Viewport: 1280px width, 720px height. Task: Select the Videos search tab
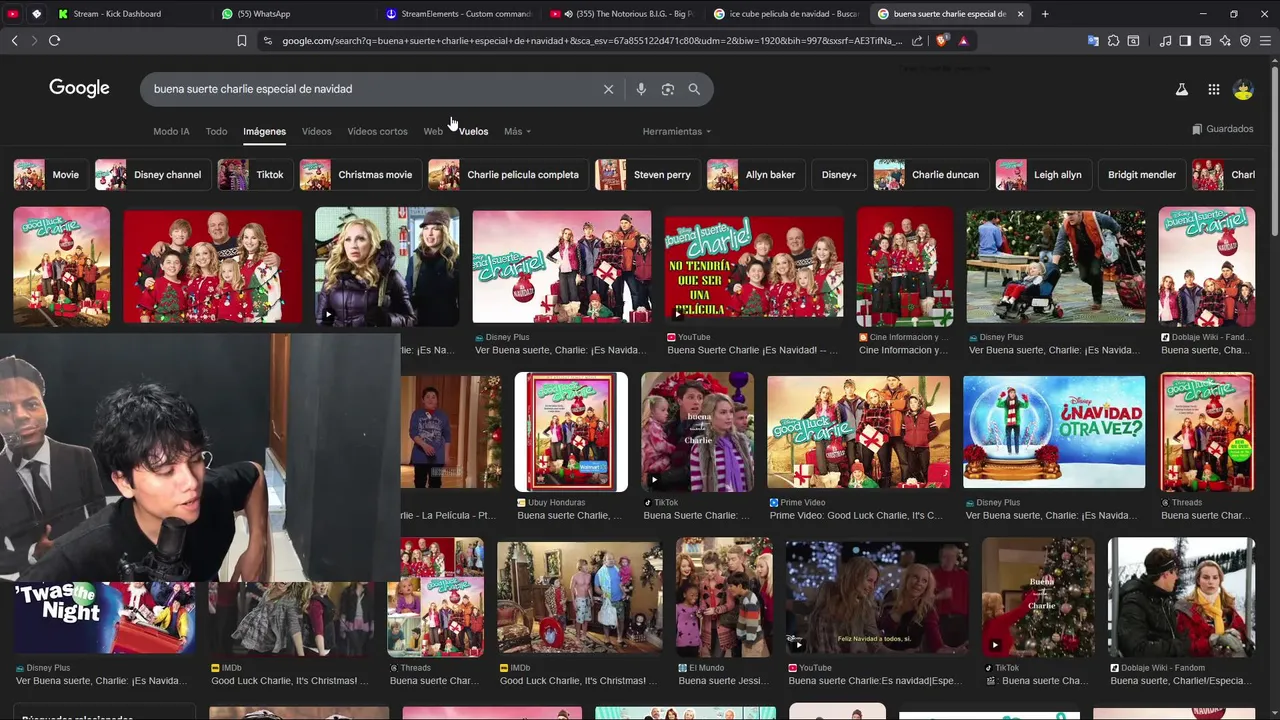click(316, 131)
